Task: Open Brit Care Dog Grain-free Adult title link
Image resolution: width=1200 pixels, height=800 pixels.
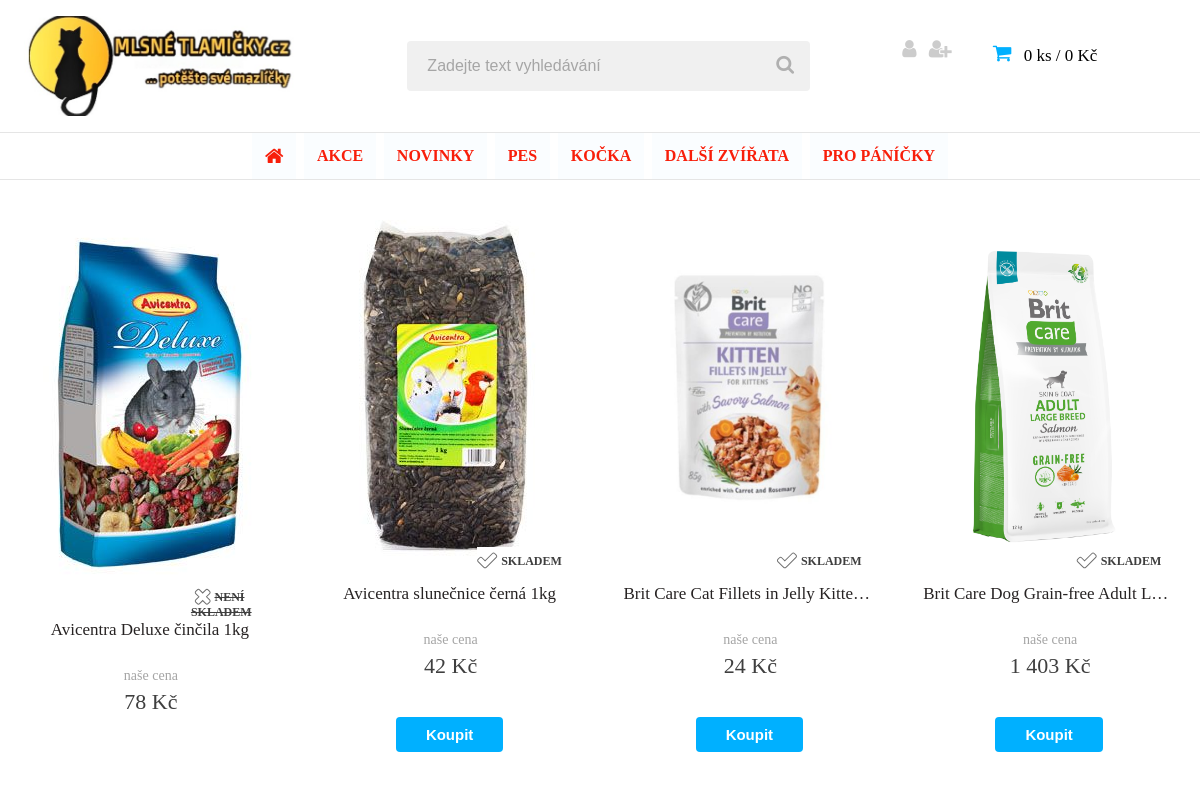Action: [1046, 594]
